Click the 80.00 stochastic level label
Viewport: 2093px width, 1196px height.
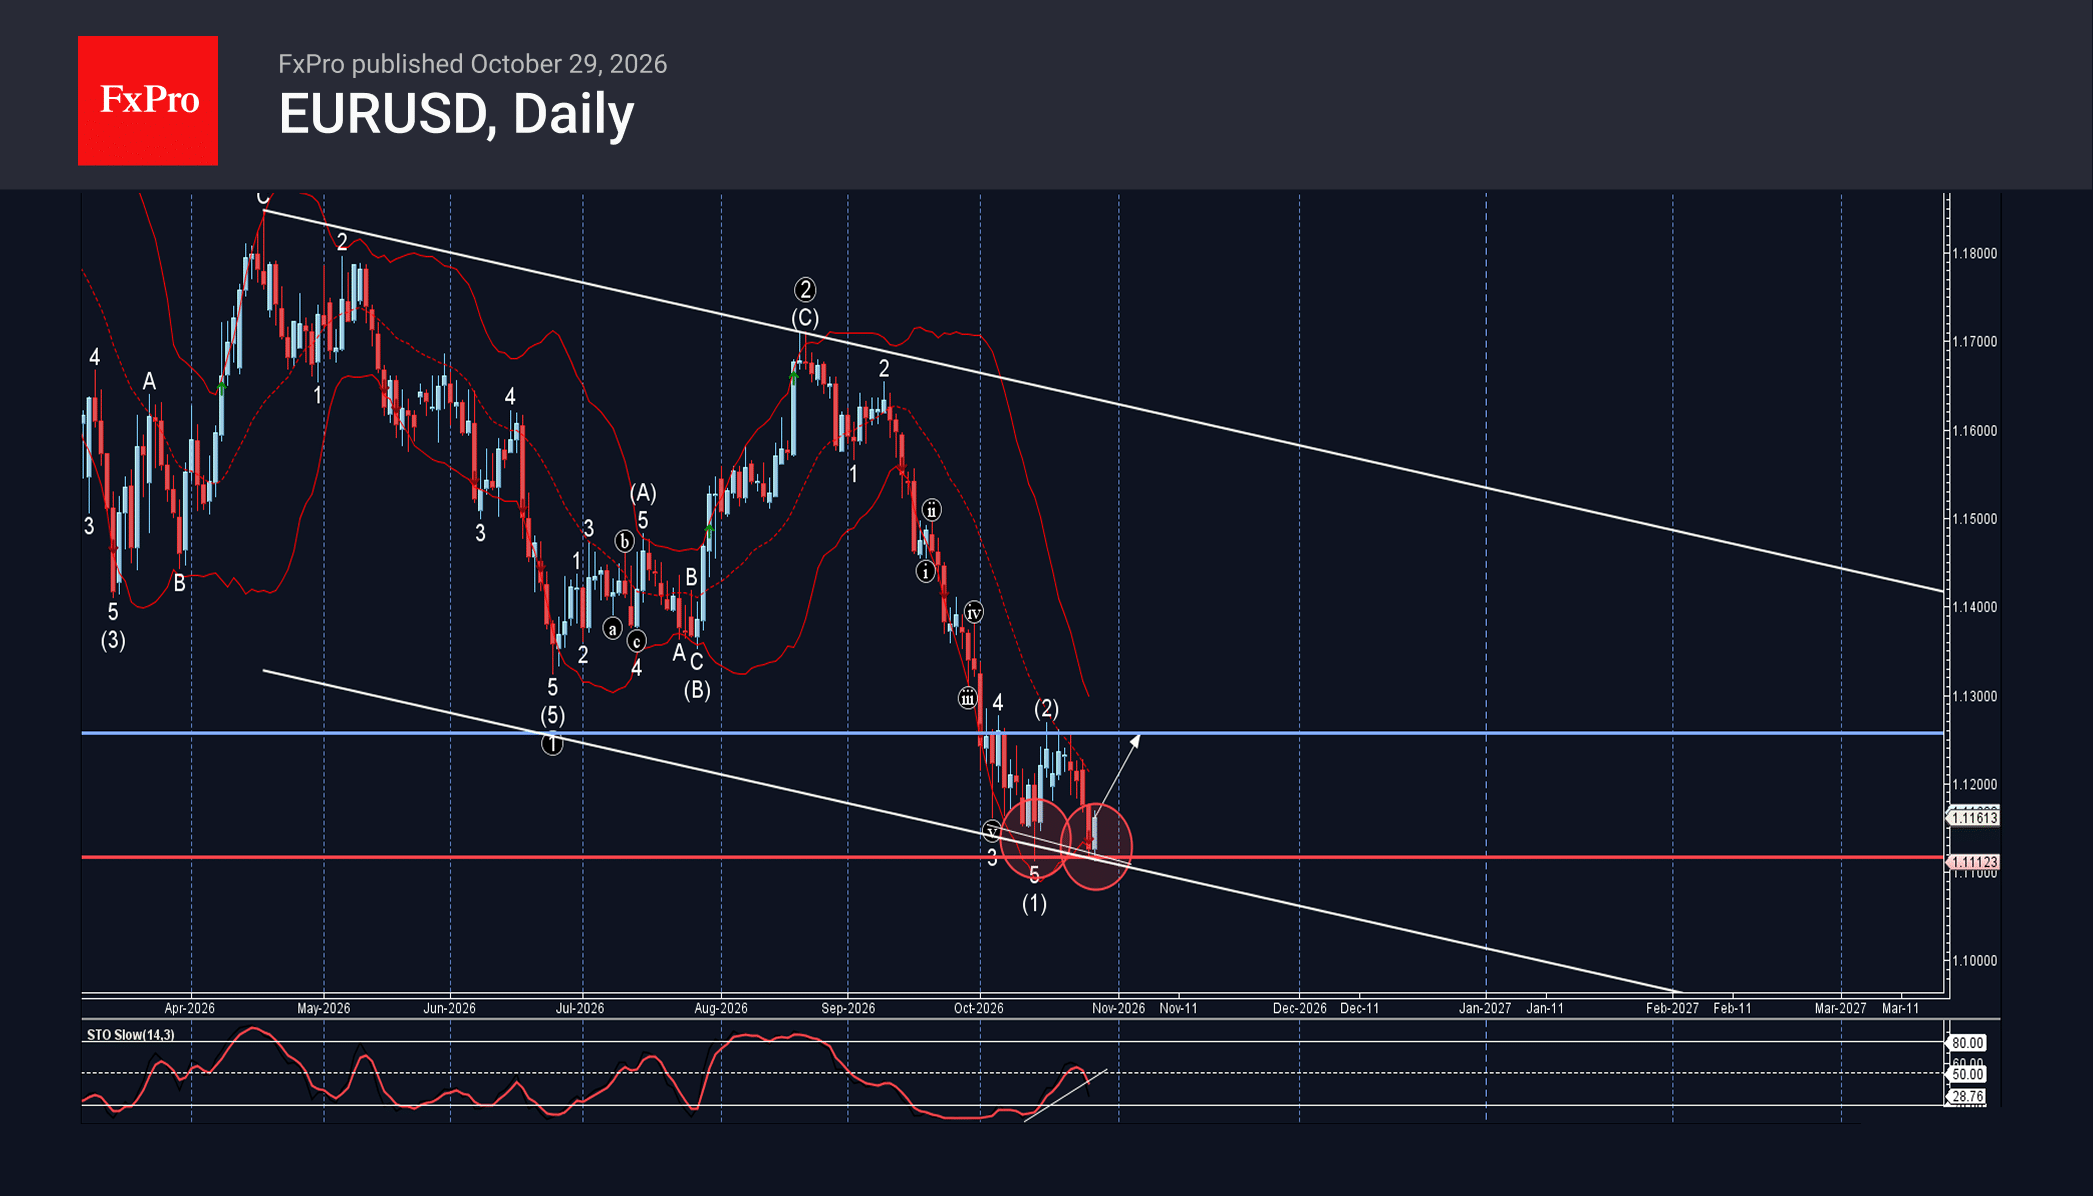(x=1967, y=1043)
